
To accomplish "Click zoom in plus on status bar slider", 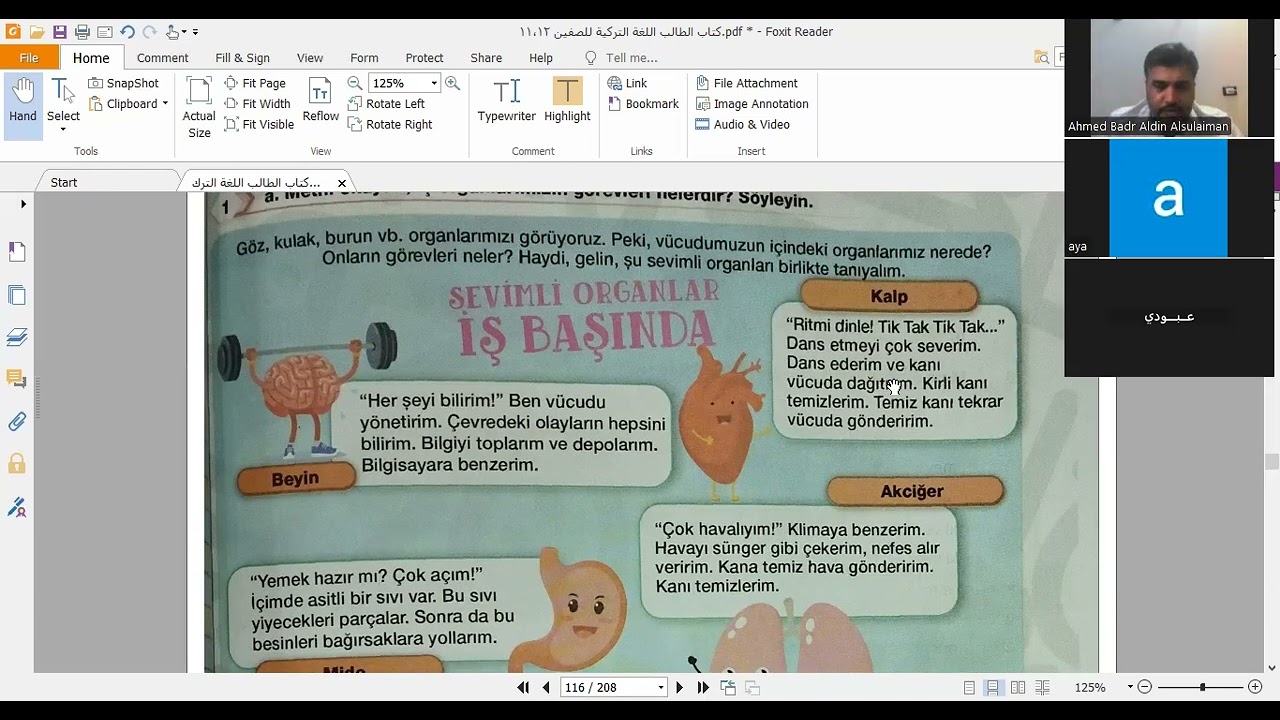I will point(1255,688).
